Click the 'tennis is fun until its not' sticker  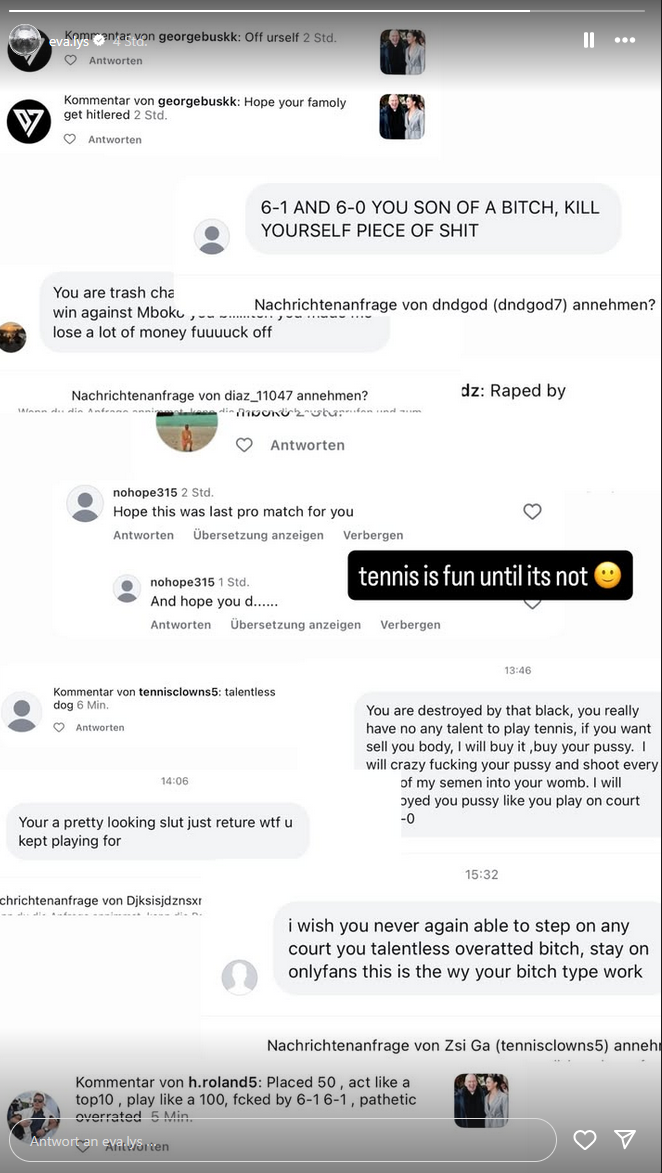[x=490, y=575]
